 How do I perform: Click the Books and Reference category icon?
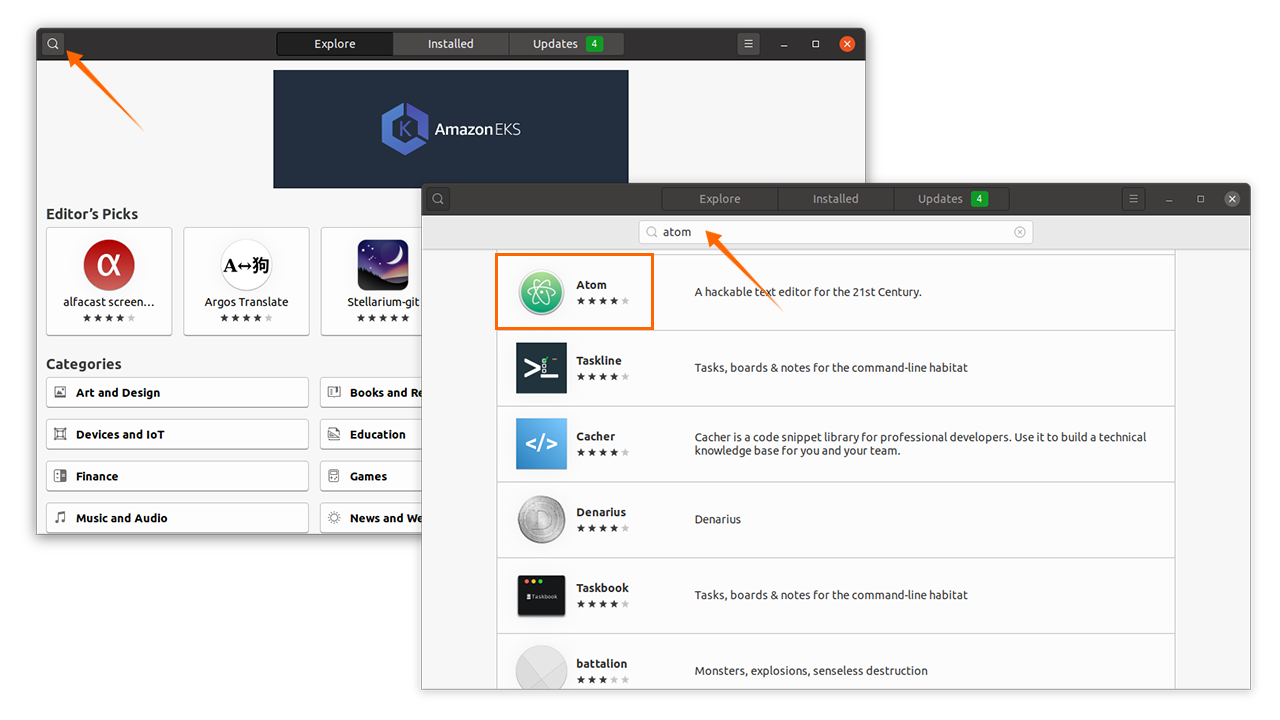334,392
